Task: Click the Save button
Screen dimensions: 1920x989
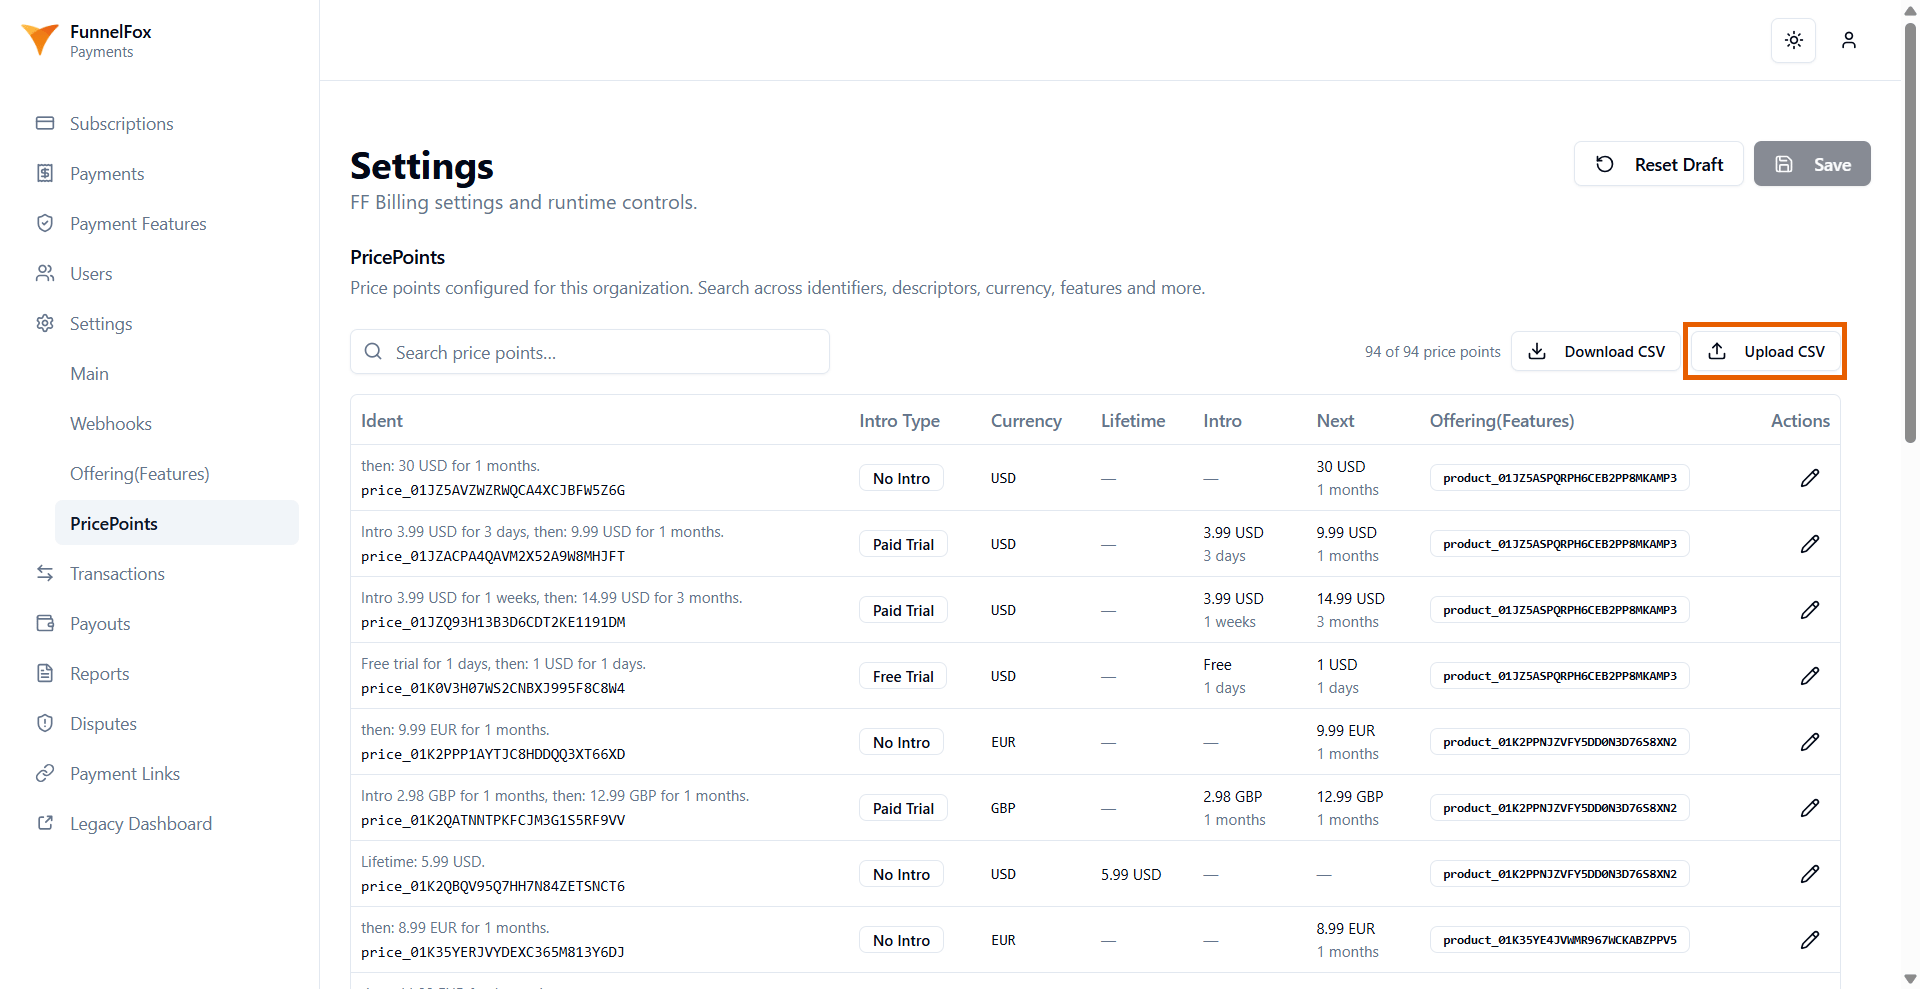Action: tap(1812, 164)
